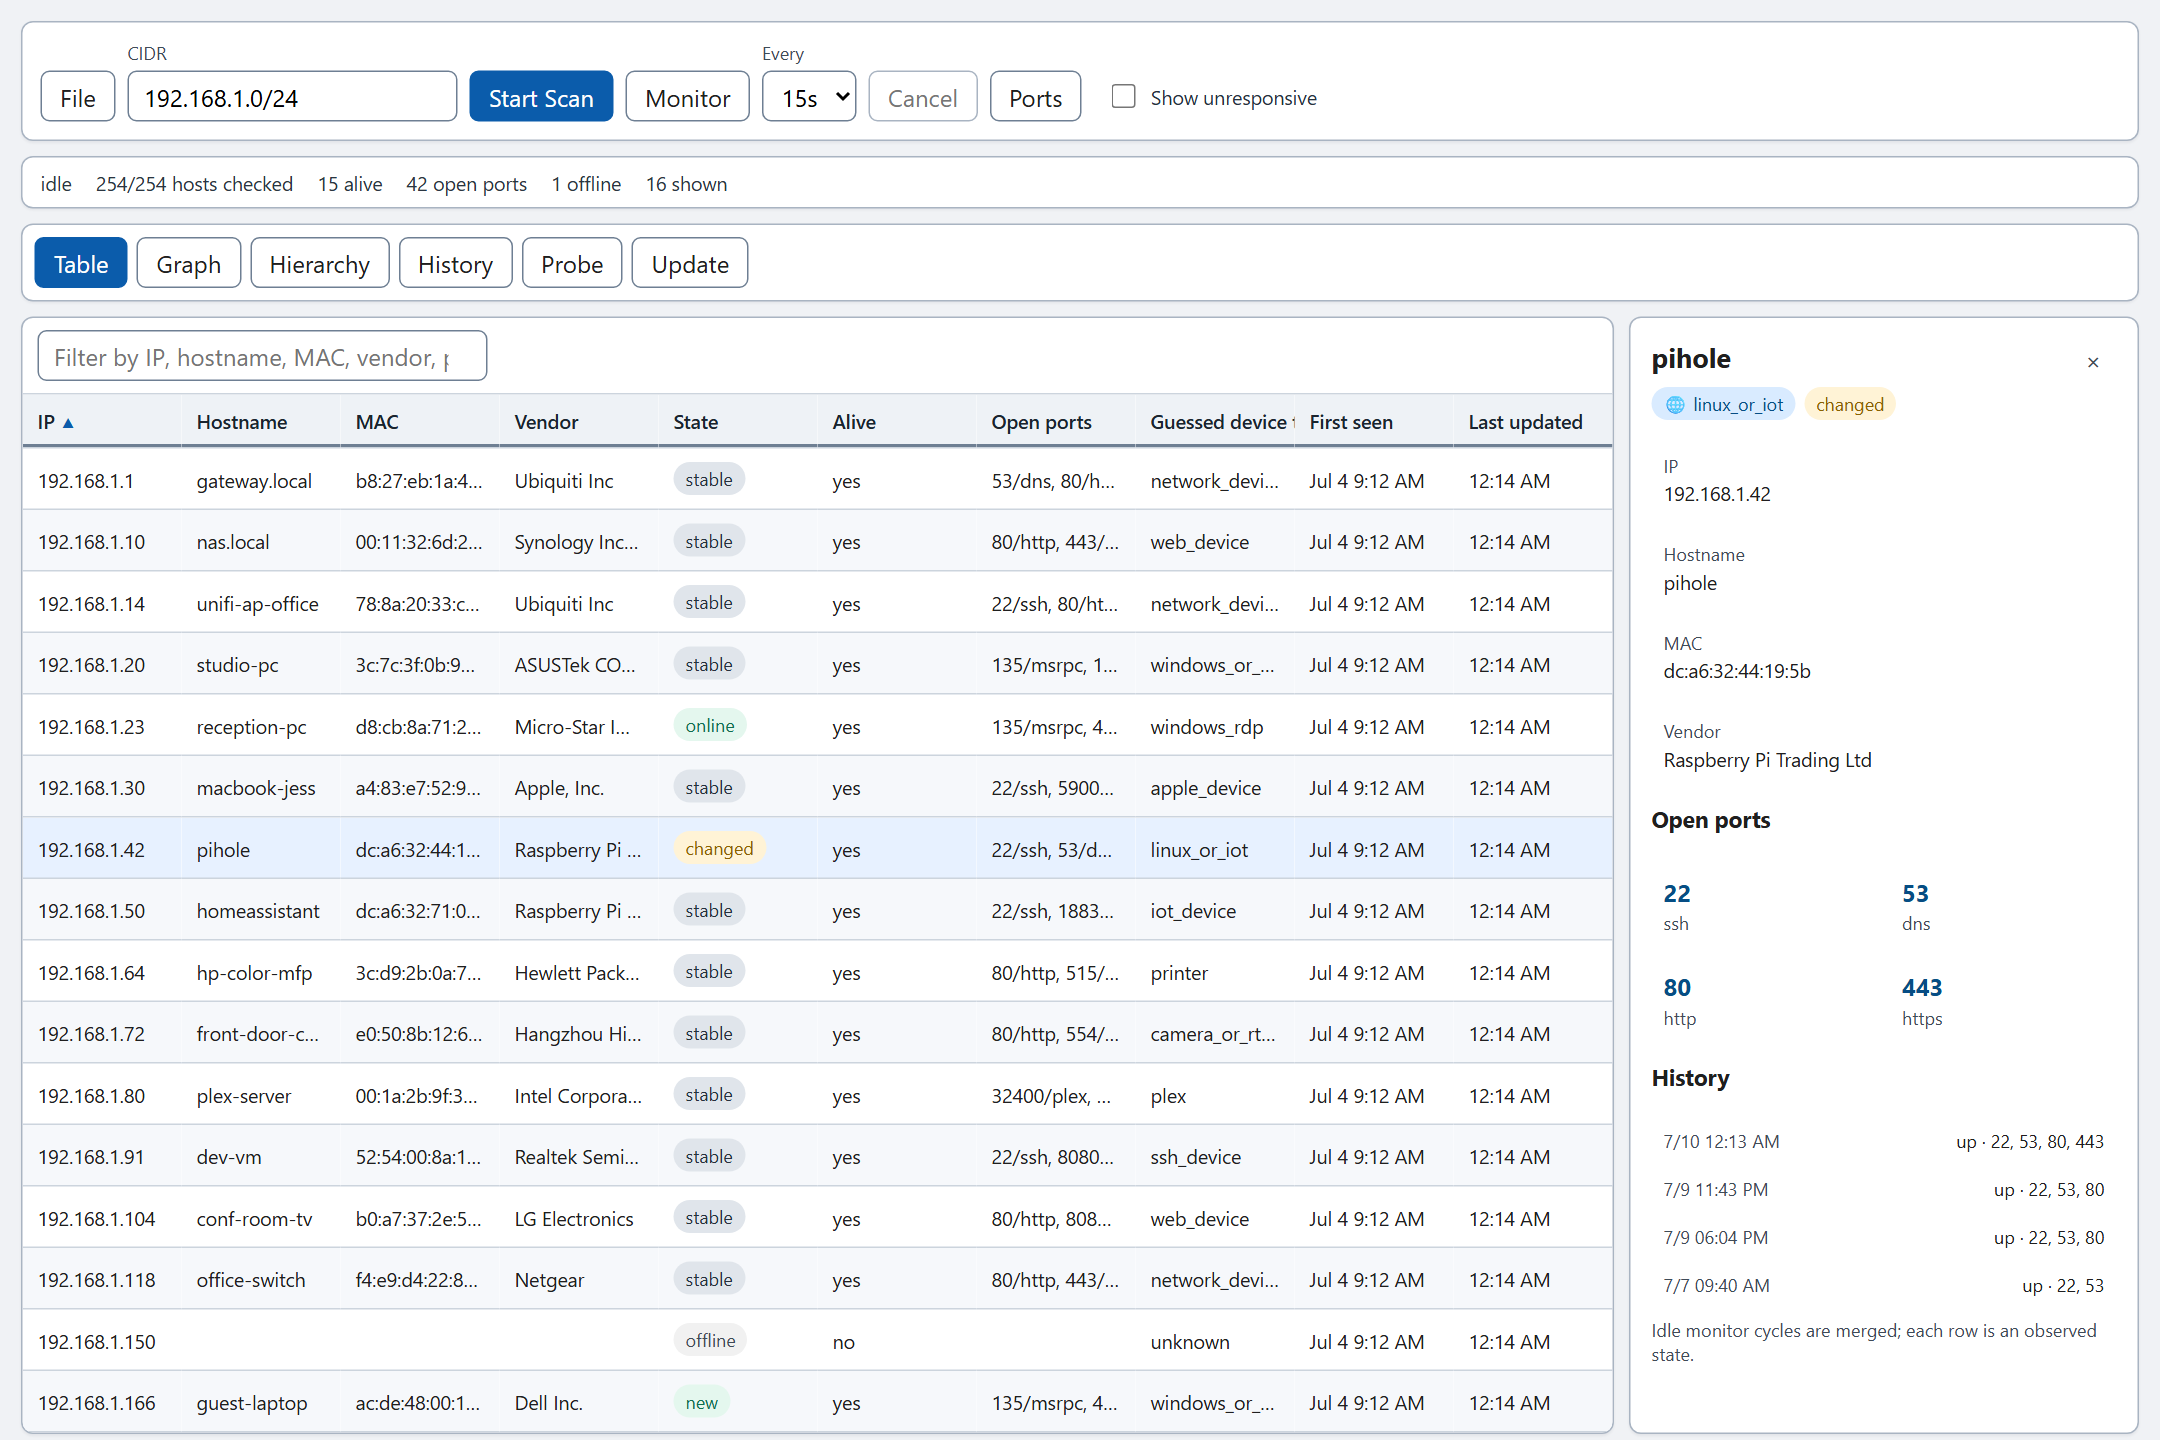Image resolution: width=2160 pixels, height=1440 pixels.
Task: Click the offline badge for 192.168.1.150
Action: (710, 1341)
